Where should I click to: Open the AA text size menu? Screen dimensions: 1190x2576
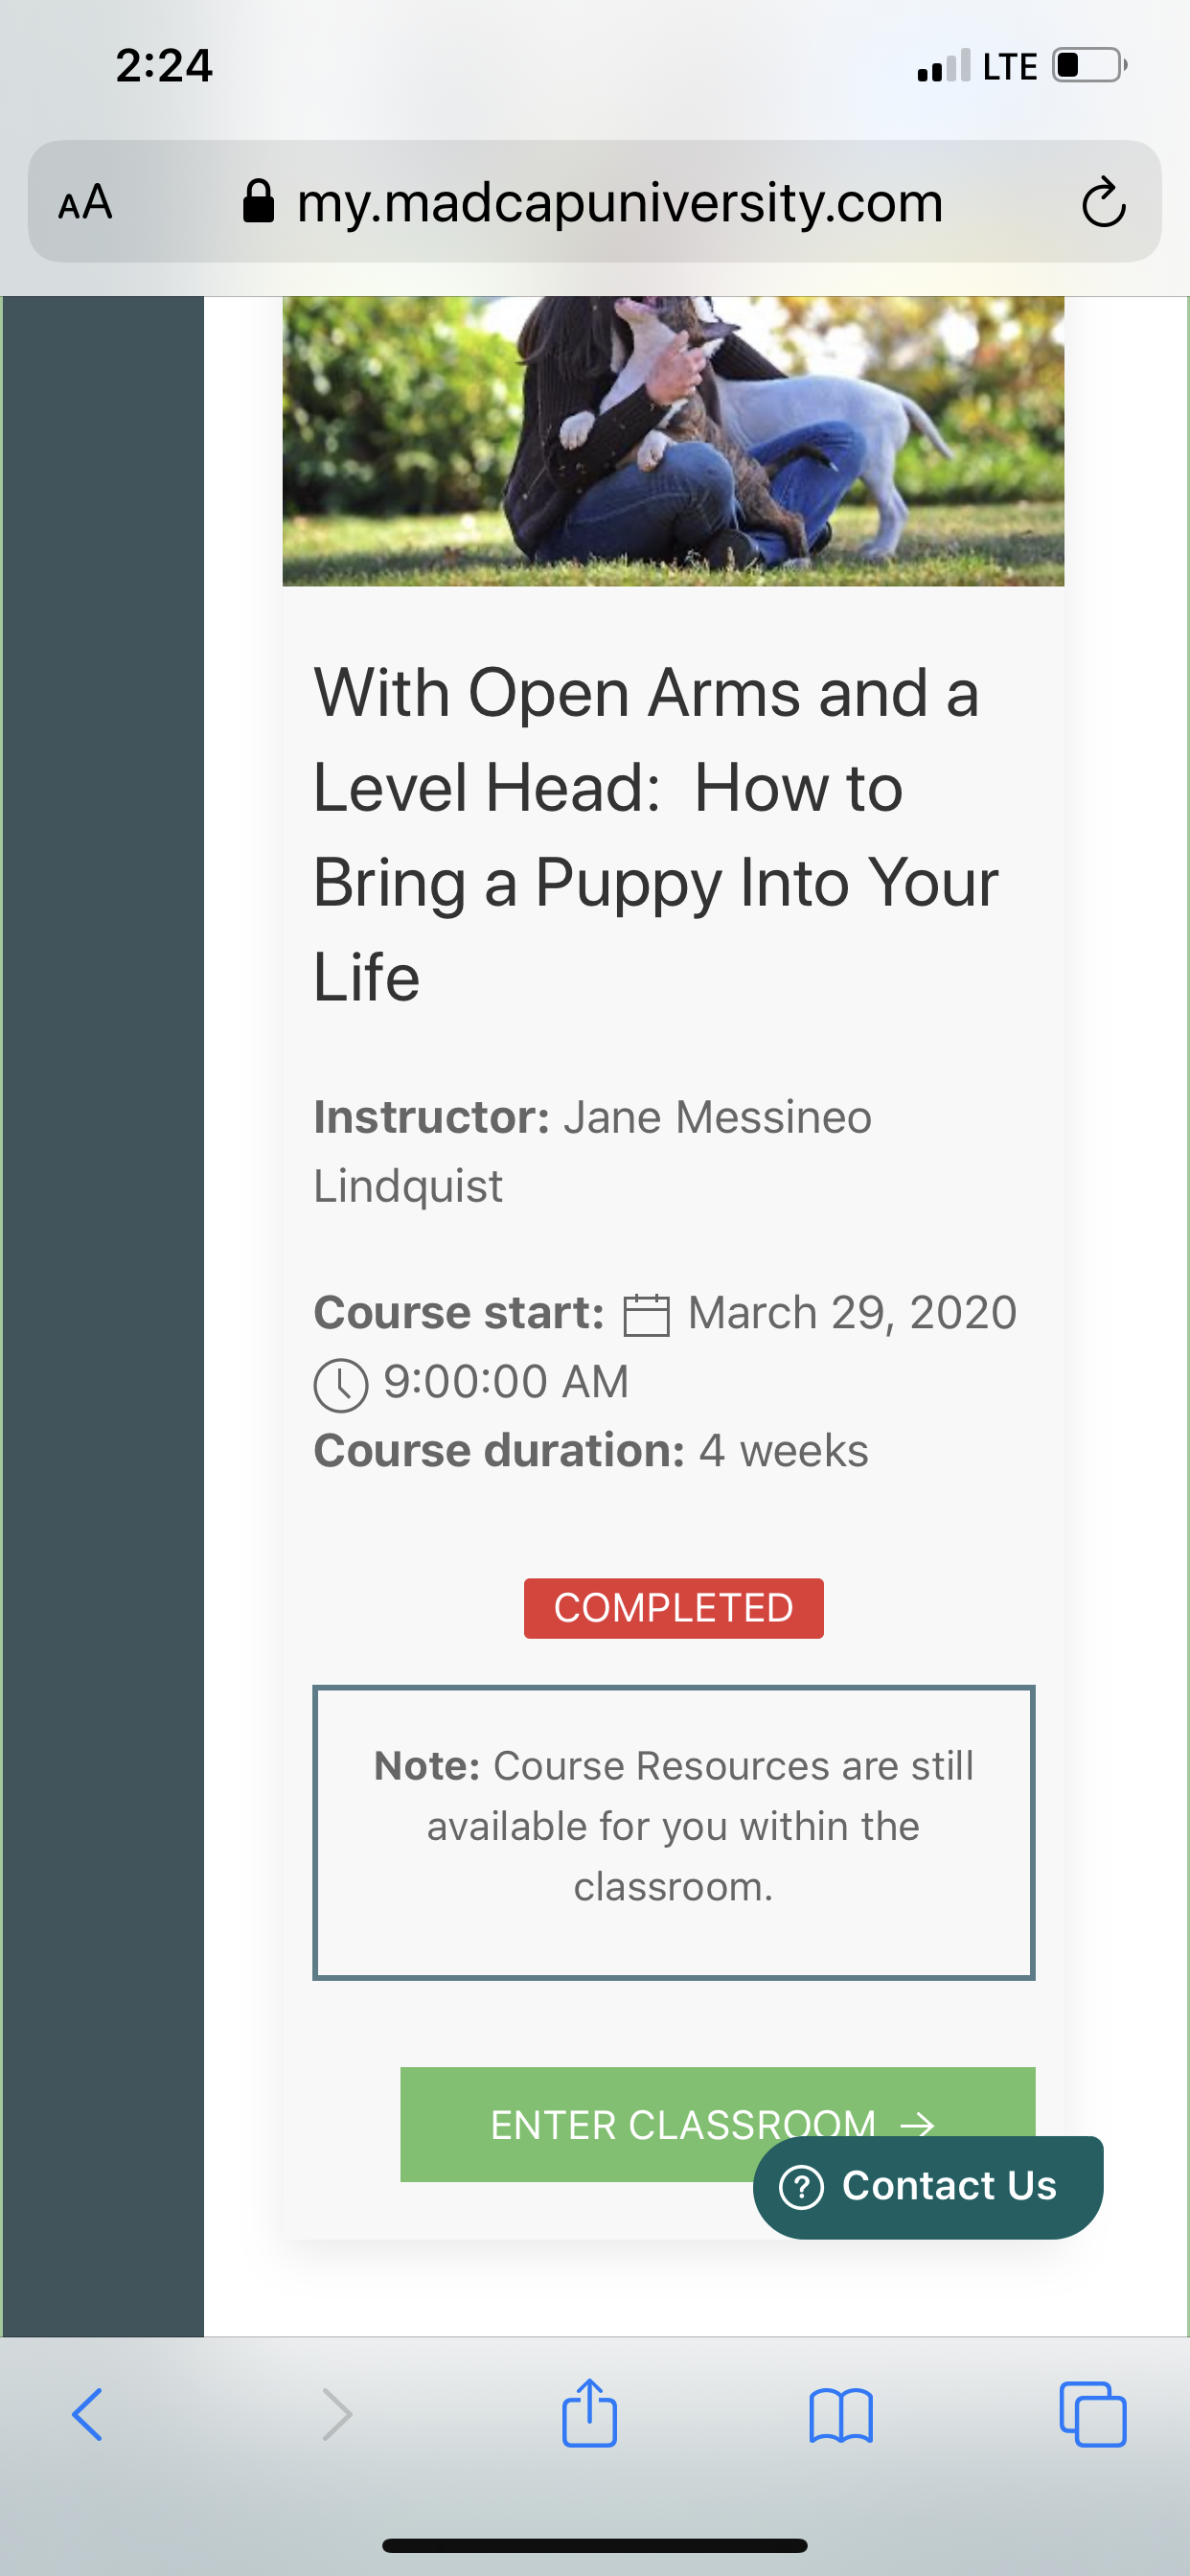(x=85, y=203)
